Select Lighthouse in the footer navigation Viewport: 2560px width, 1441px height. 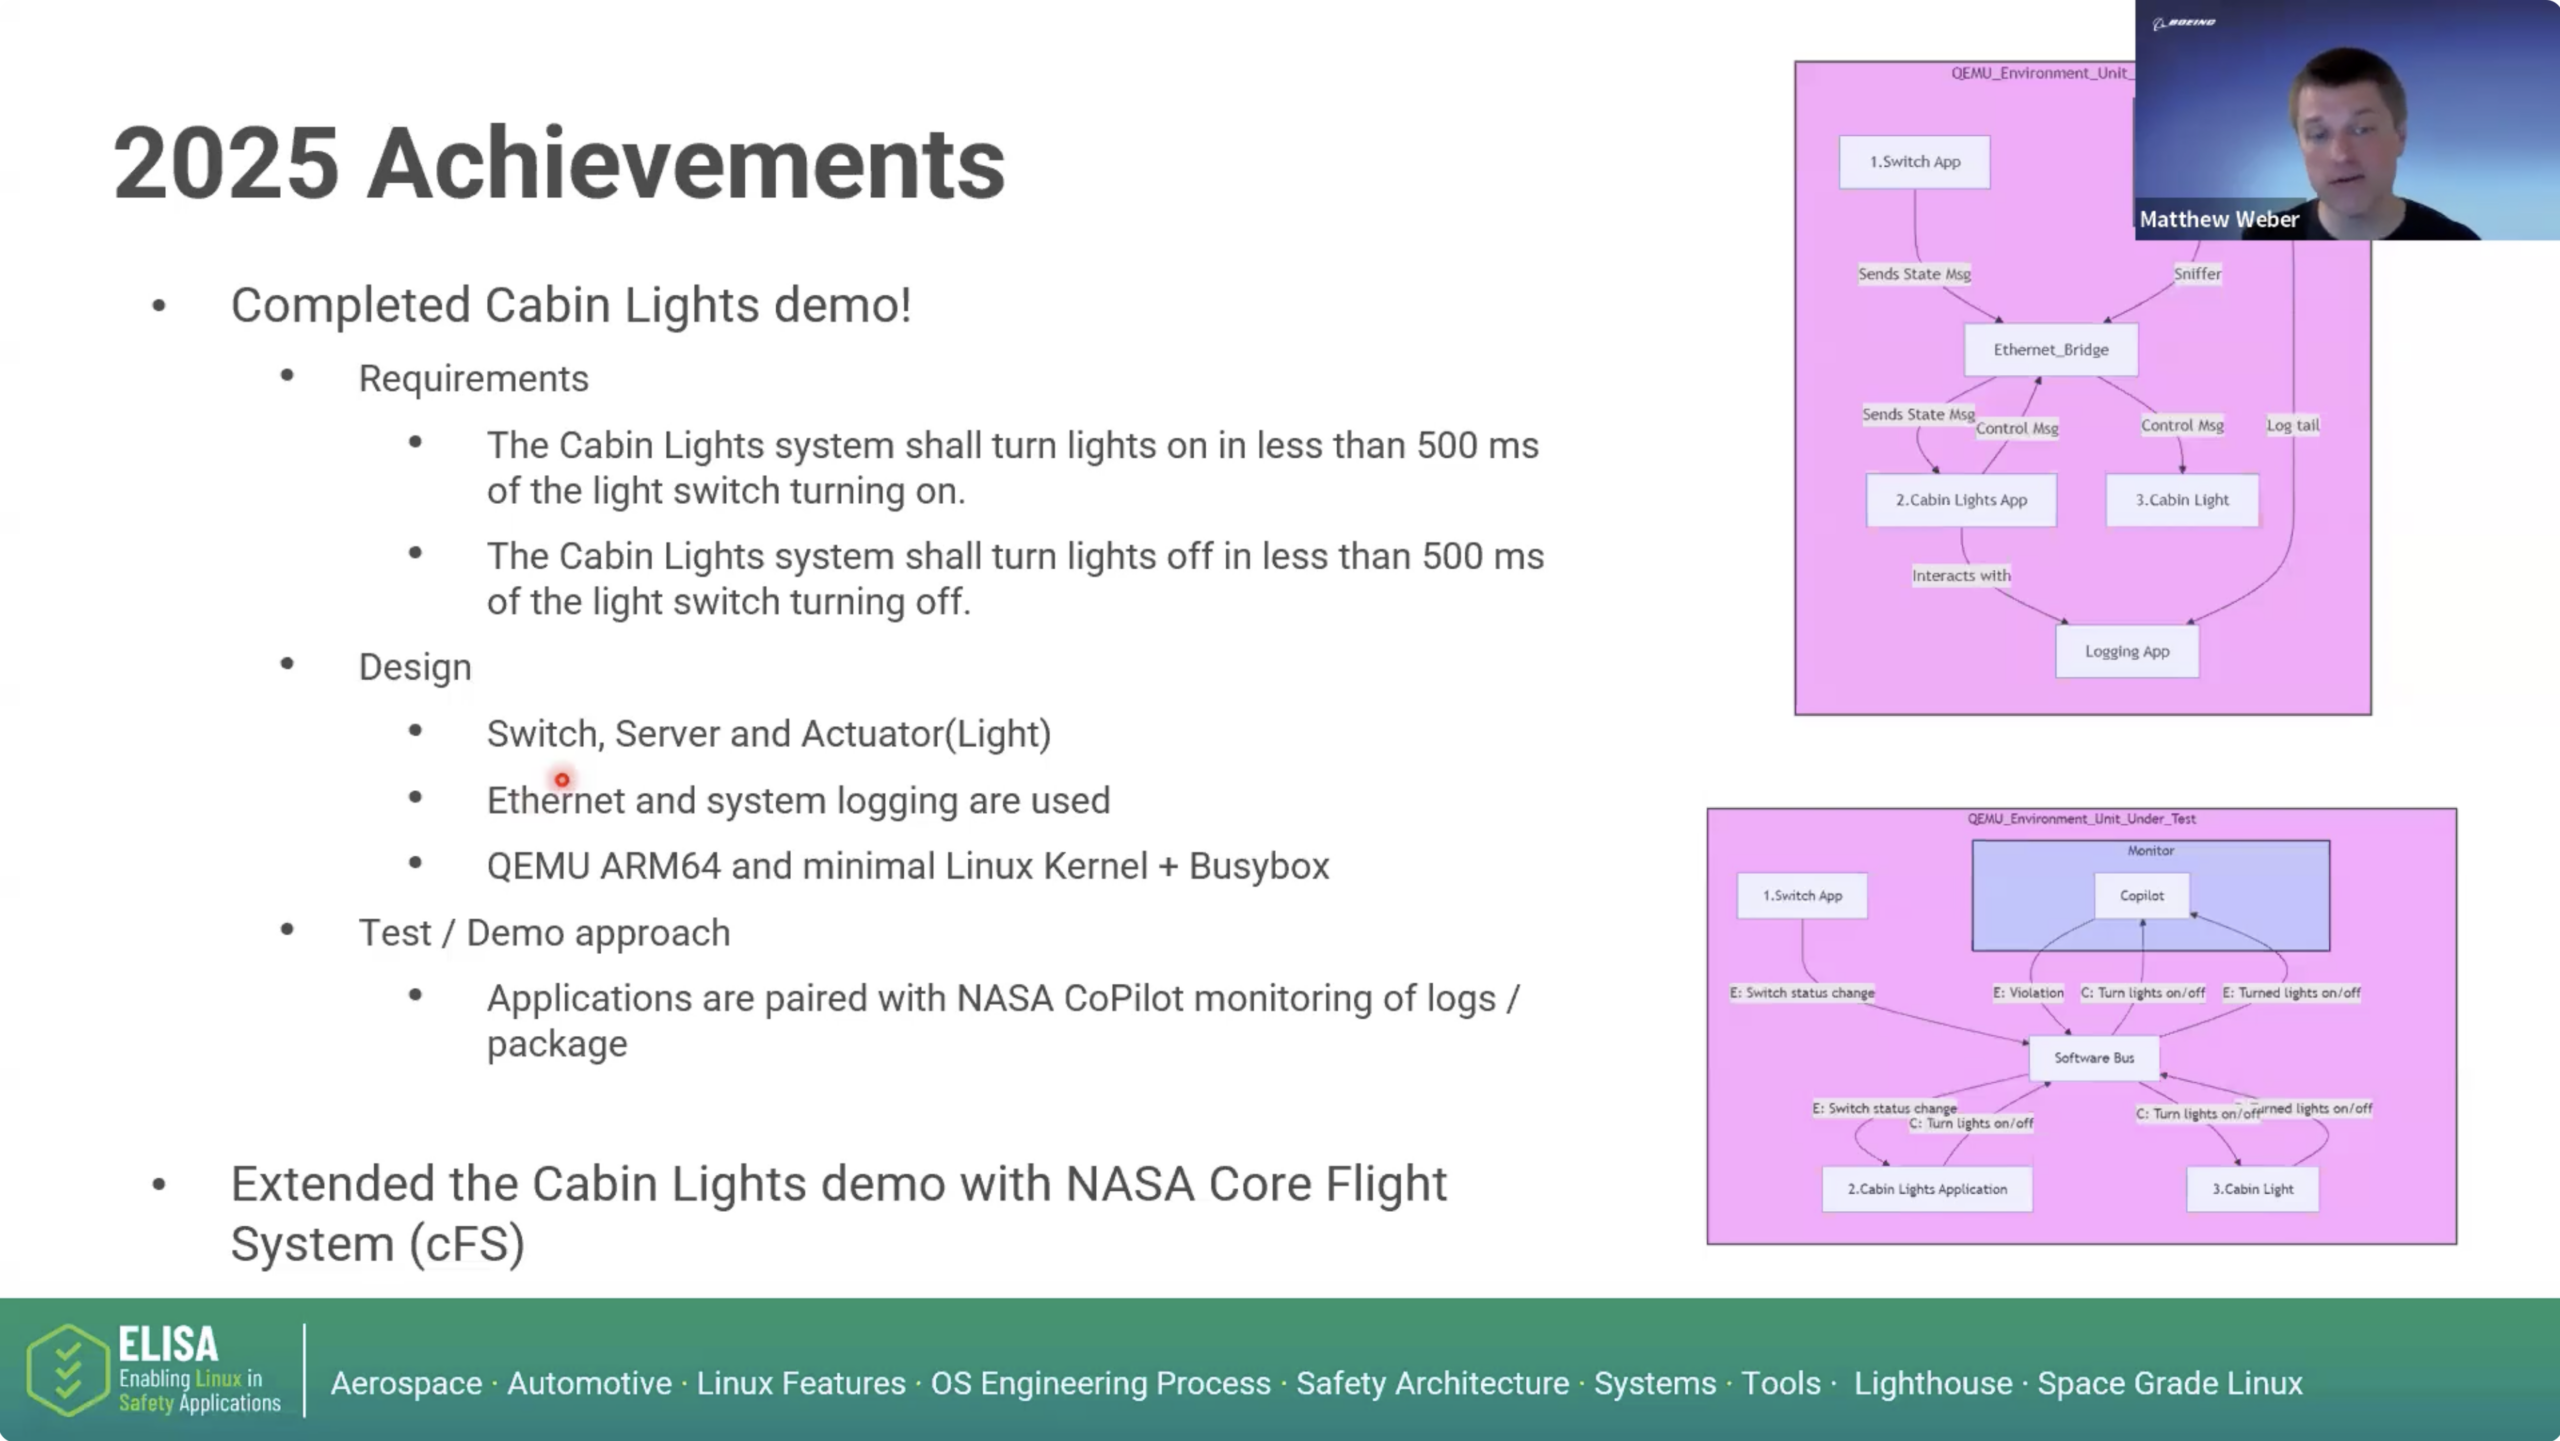(x=1931, y=1384)
